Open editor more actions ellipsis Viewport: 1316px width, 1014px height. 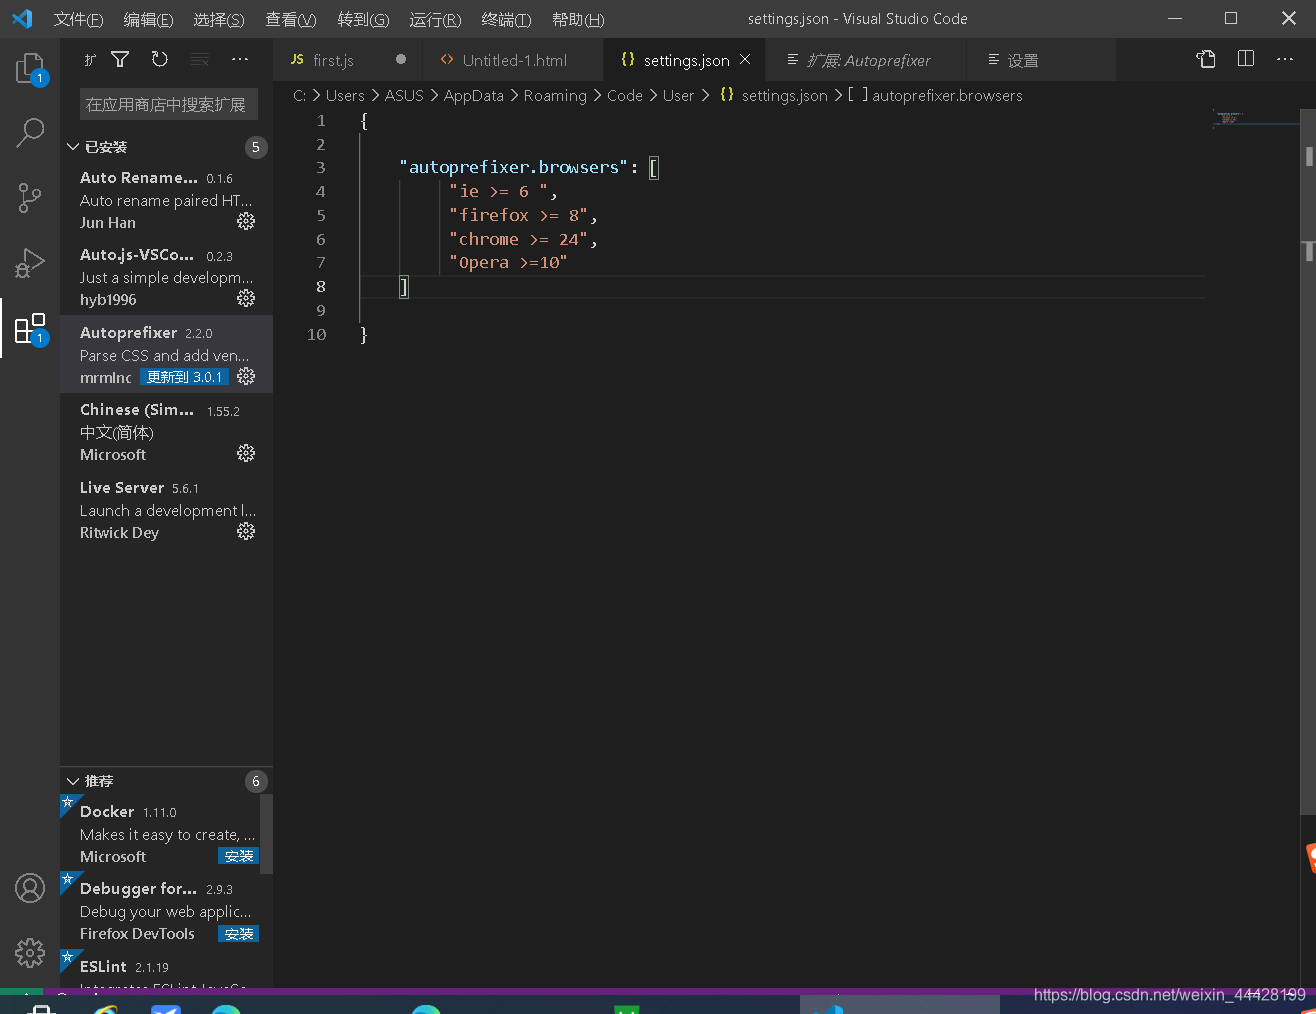pos(1285,59)
